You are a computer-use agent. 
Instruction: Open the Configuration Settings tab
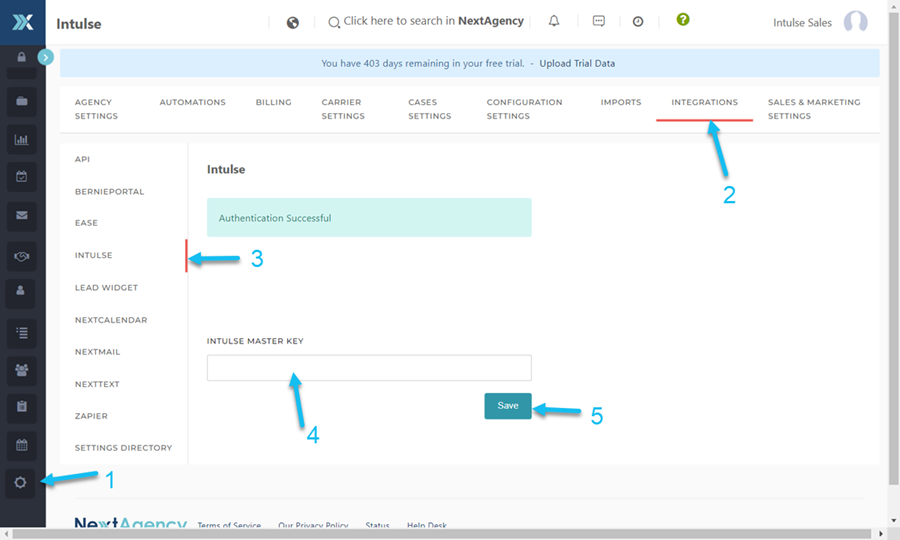[525, 109]
